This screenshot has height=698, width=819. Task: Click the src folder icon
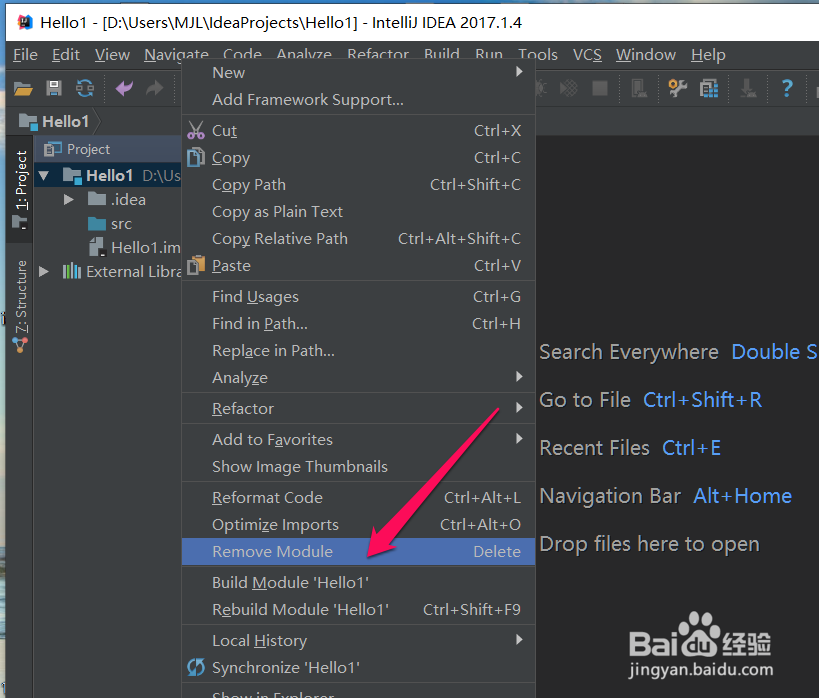[97, 224]
